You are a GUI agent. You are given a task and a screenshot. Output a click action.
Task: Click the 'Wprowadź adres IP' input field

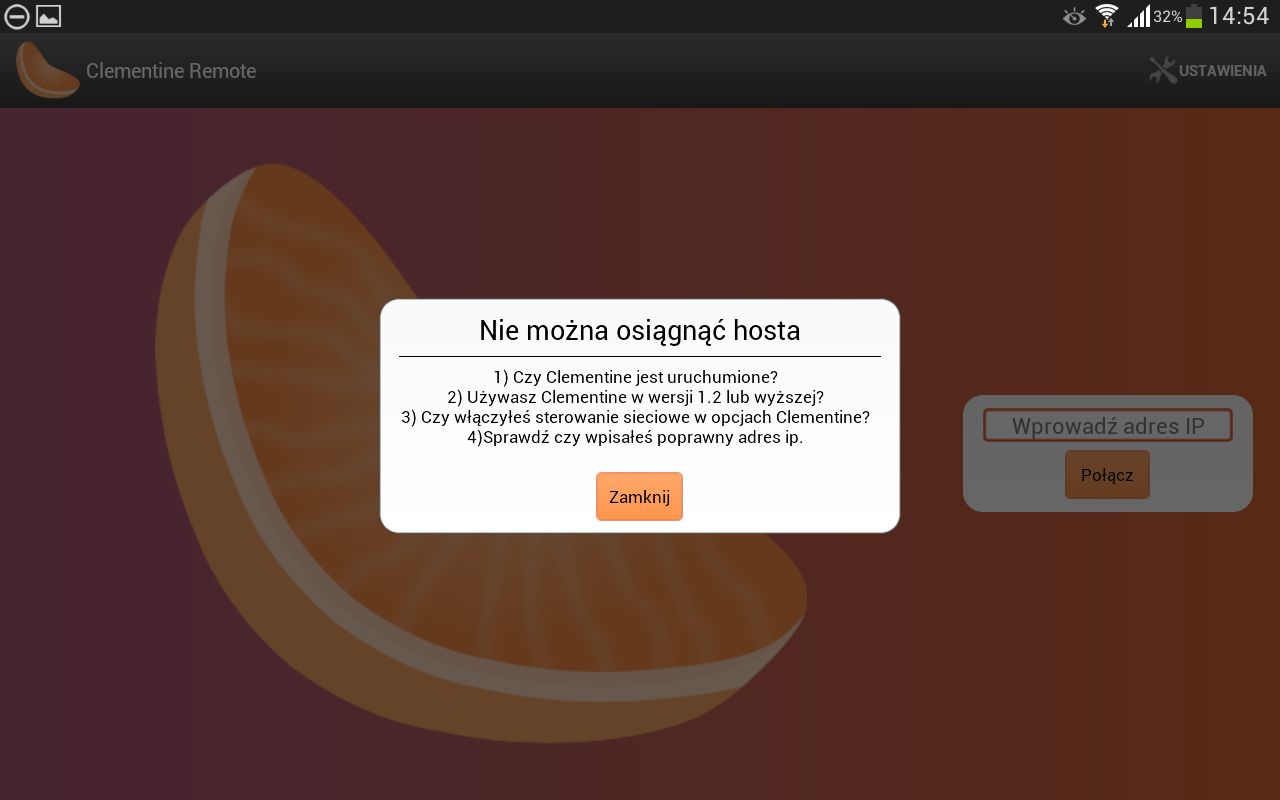[x=1107, y=426]
